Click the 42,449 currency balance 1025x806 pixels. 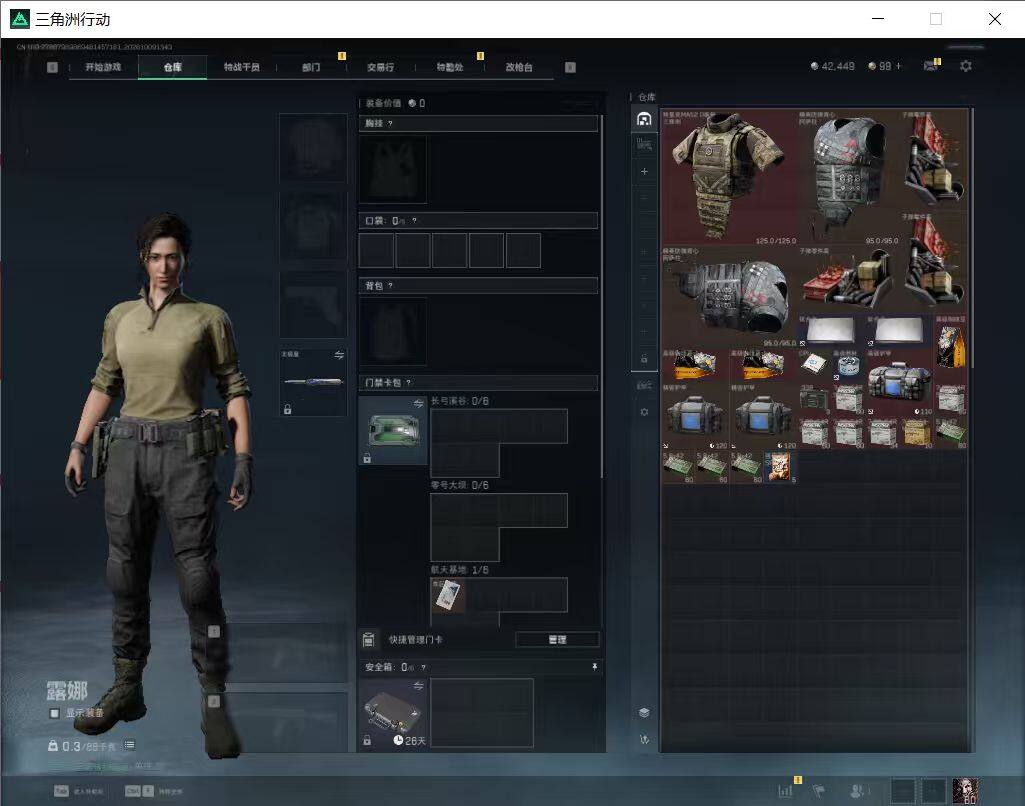coord(832,66)
